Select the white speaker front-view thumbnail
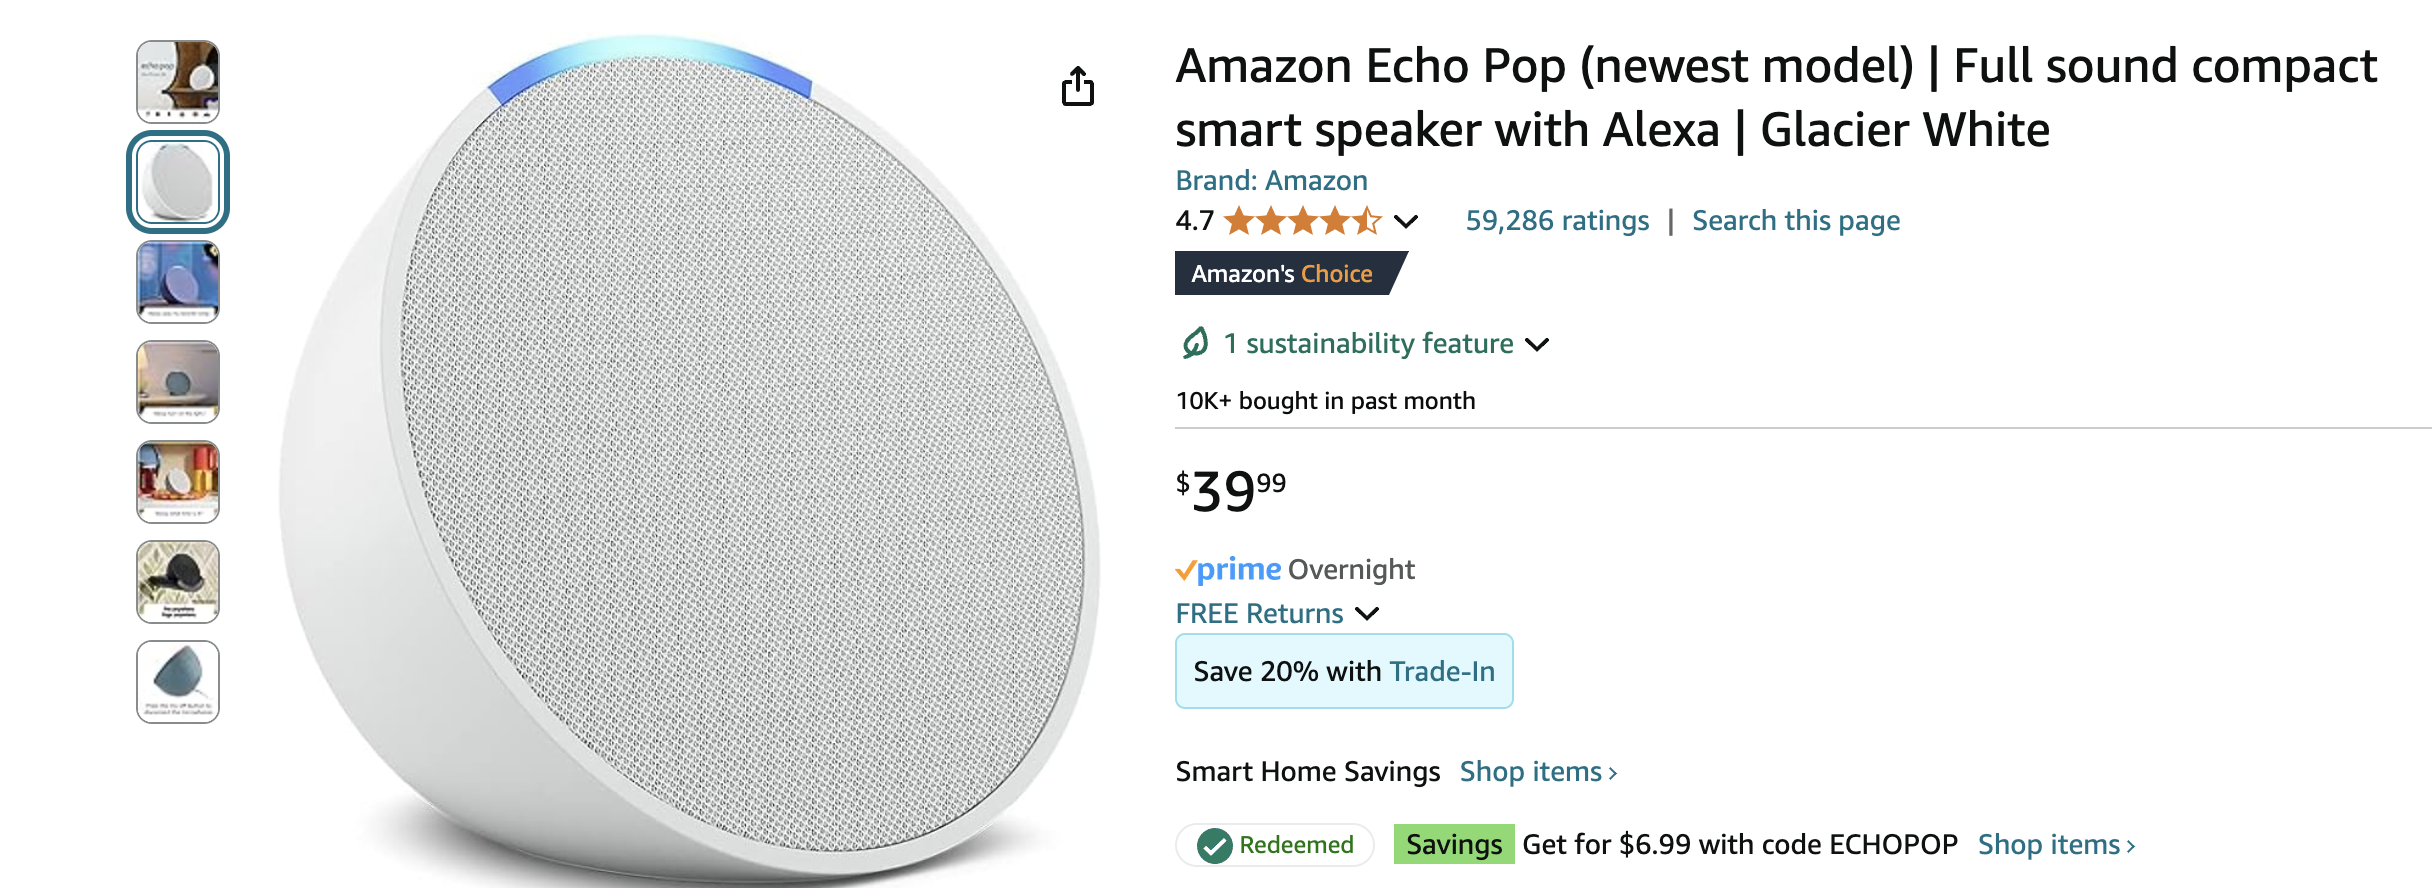 point(178,182)
